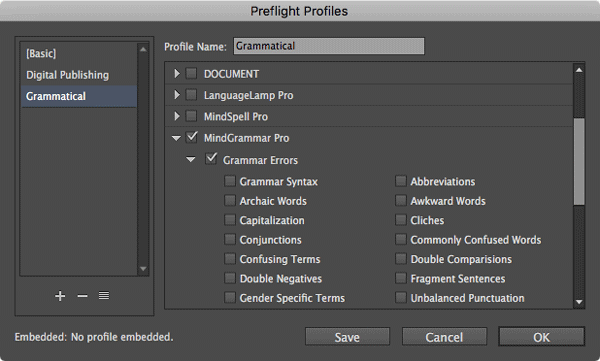The image size is (600, 361).
Task: Click the profile list scrollbar track
Action: click(x=143, y=159)
